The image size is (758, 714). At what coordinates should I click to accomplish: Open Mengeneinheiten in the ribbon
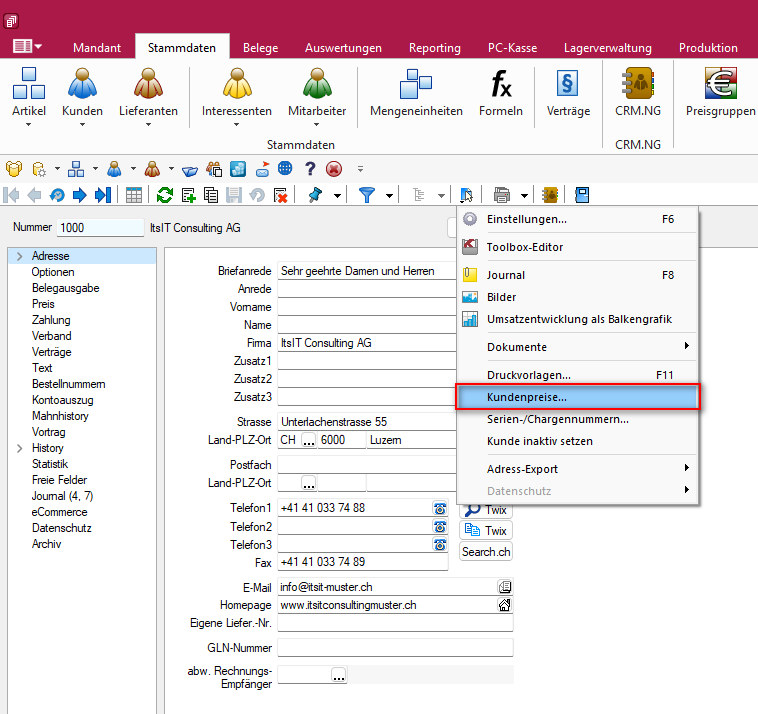click(x=416, y=92)
